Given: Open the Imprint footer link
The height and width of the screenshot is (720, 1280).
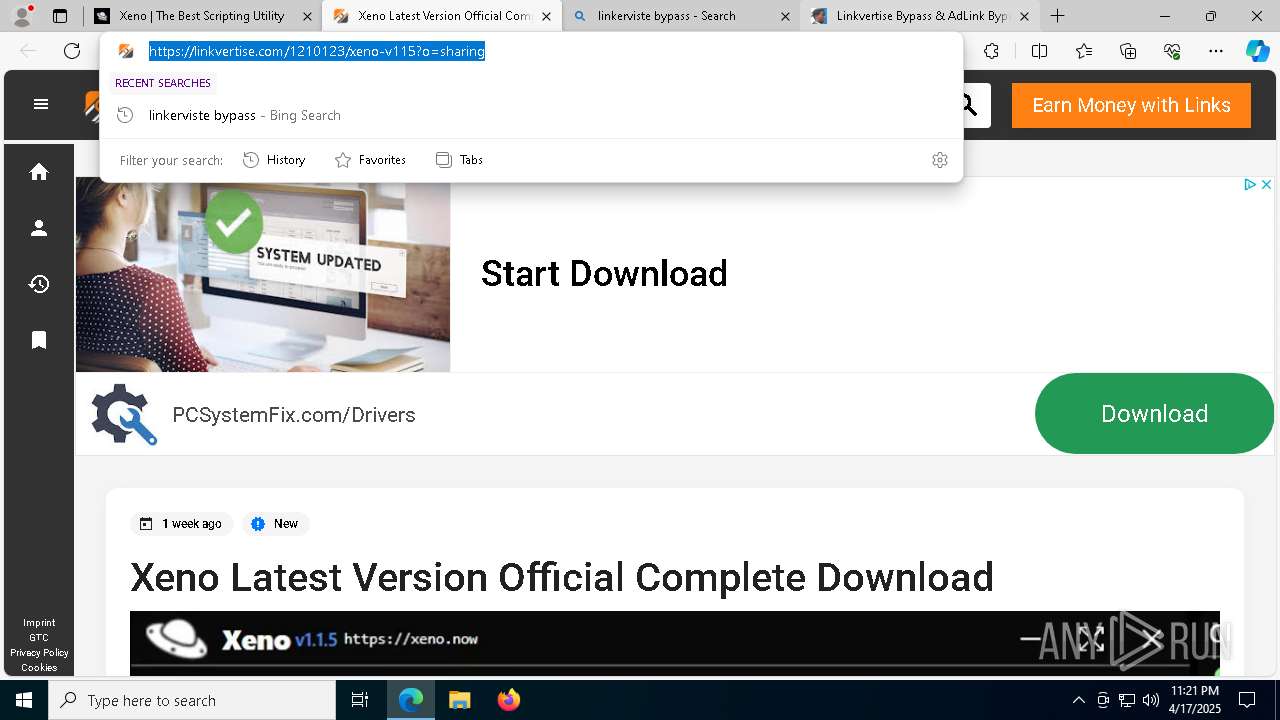Looking at the screenshot, I should pyautogui.click(x=39, y=622).
